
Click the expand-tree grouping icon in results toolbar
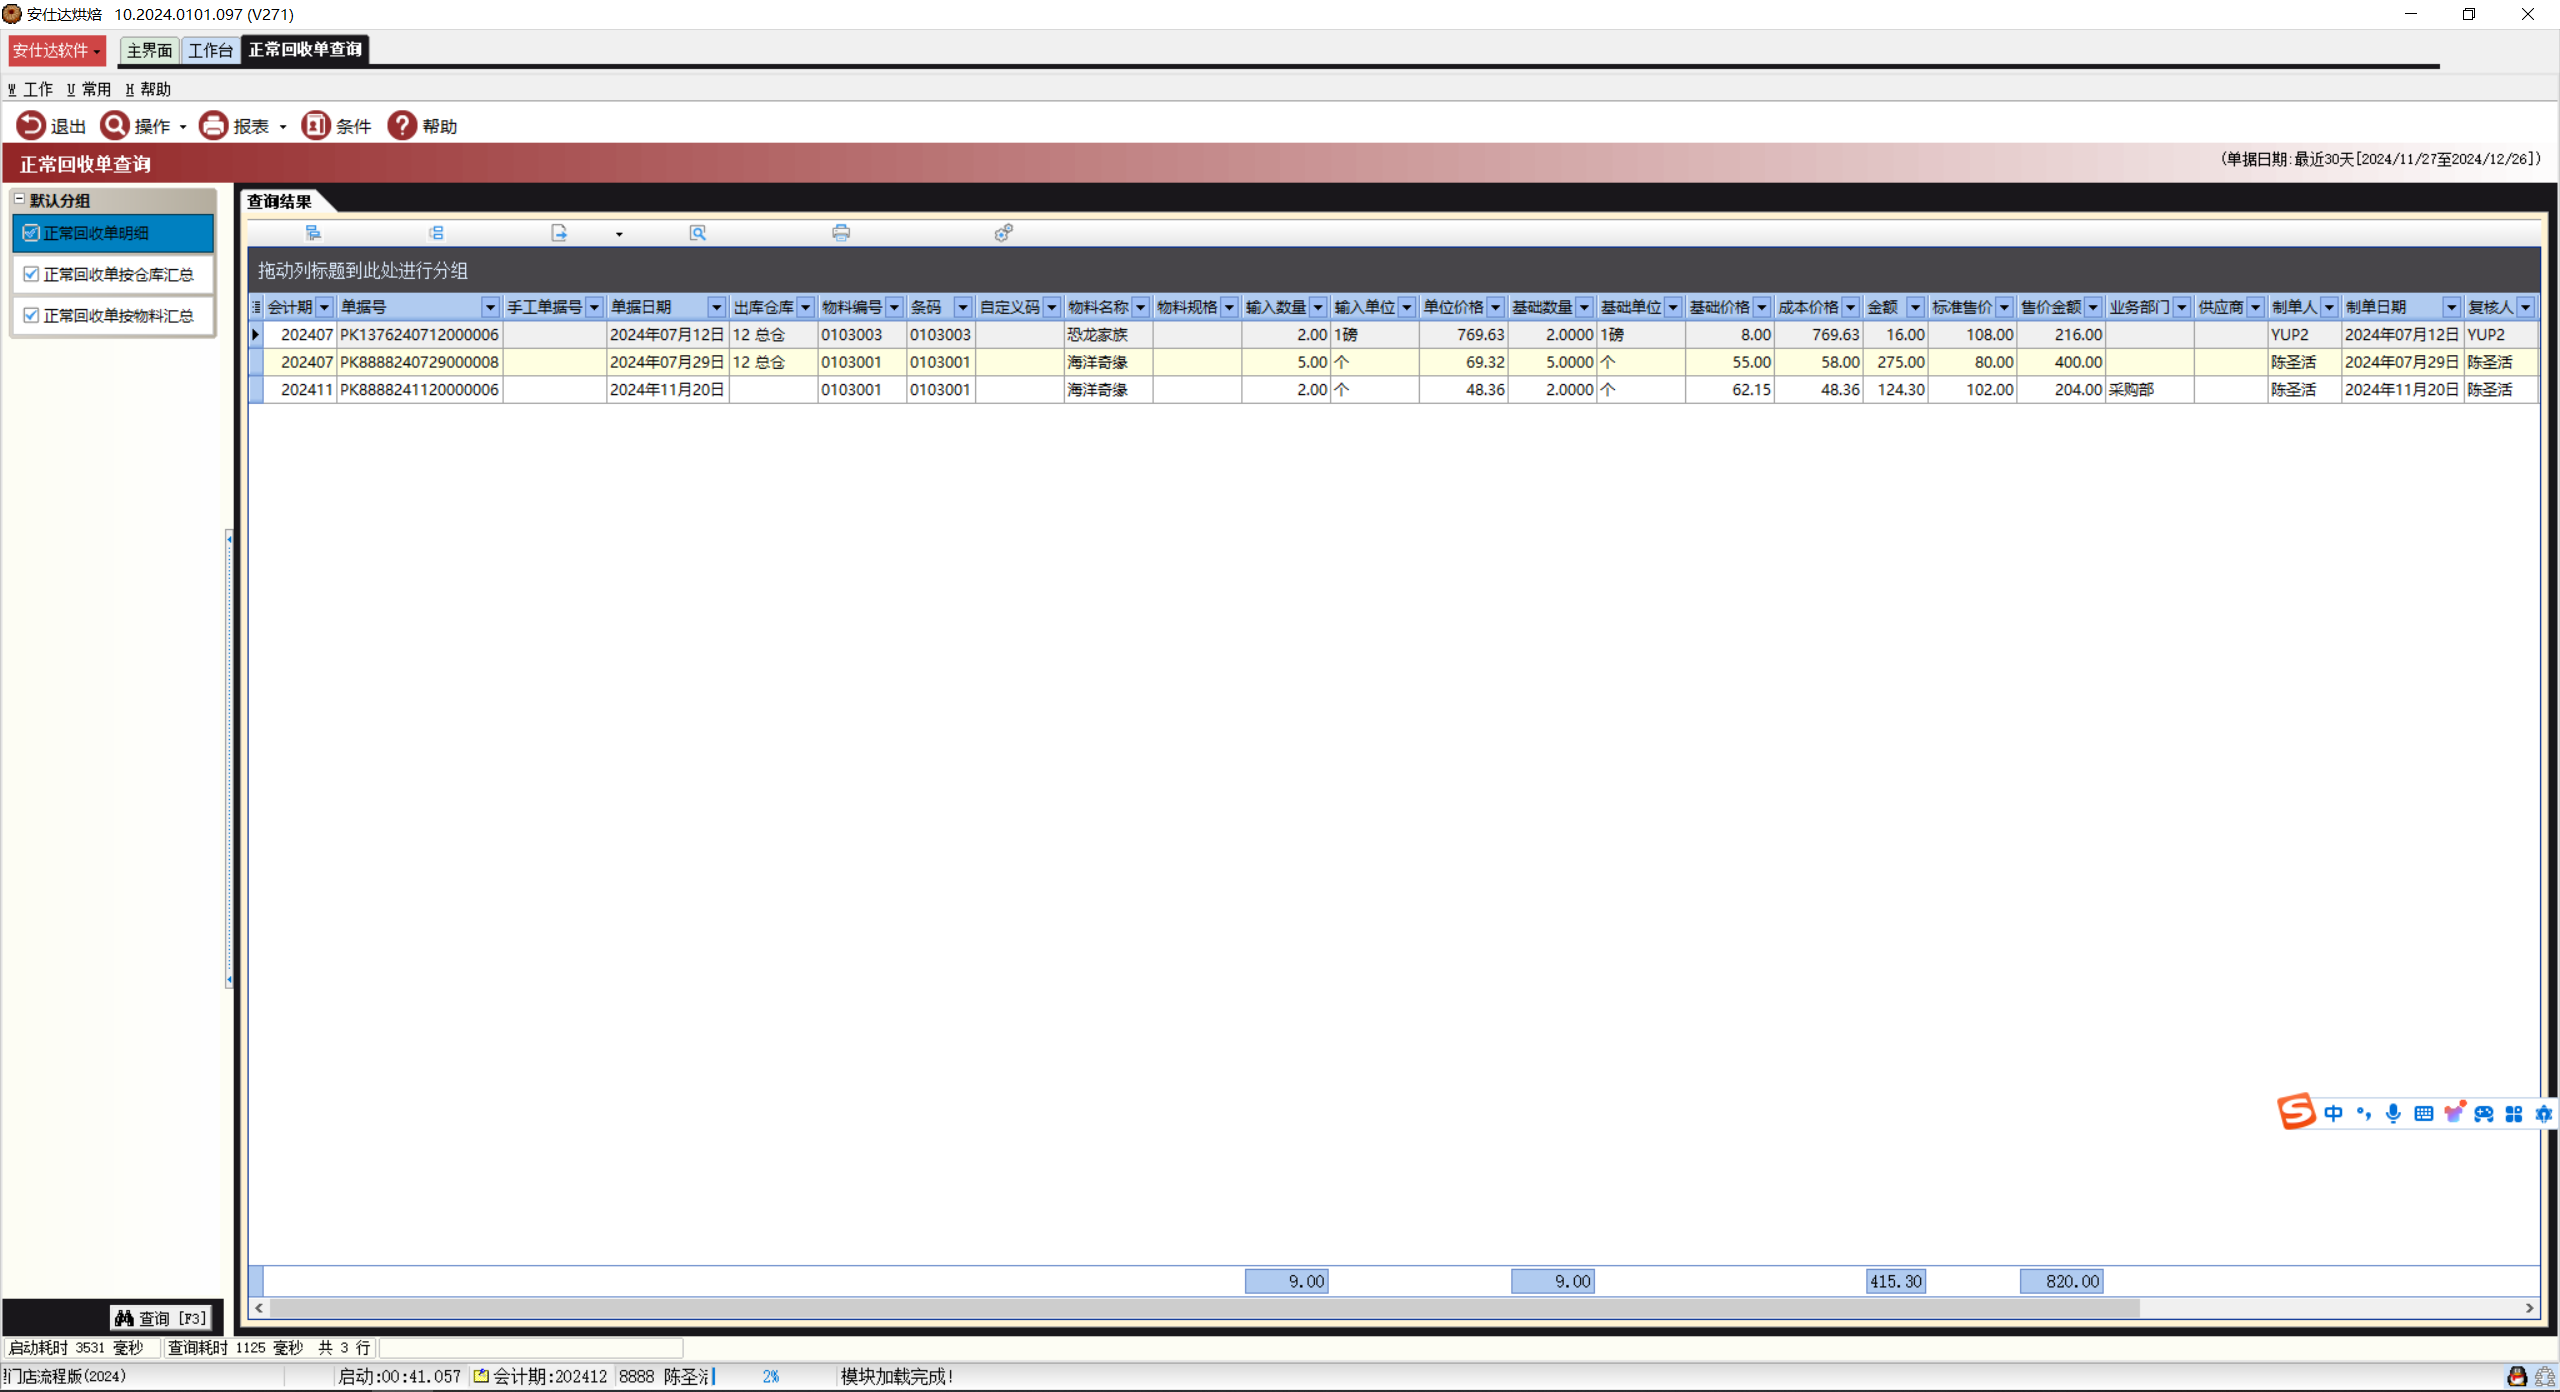coord(313,233)
